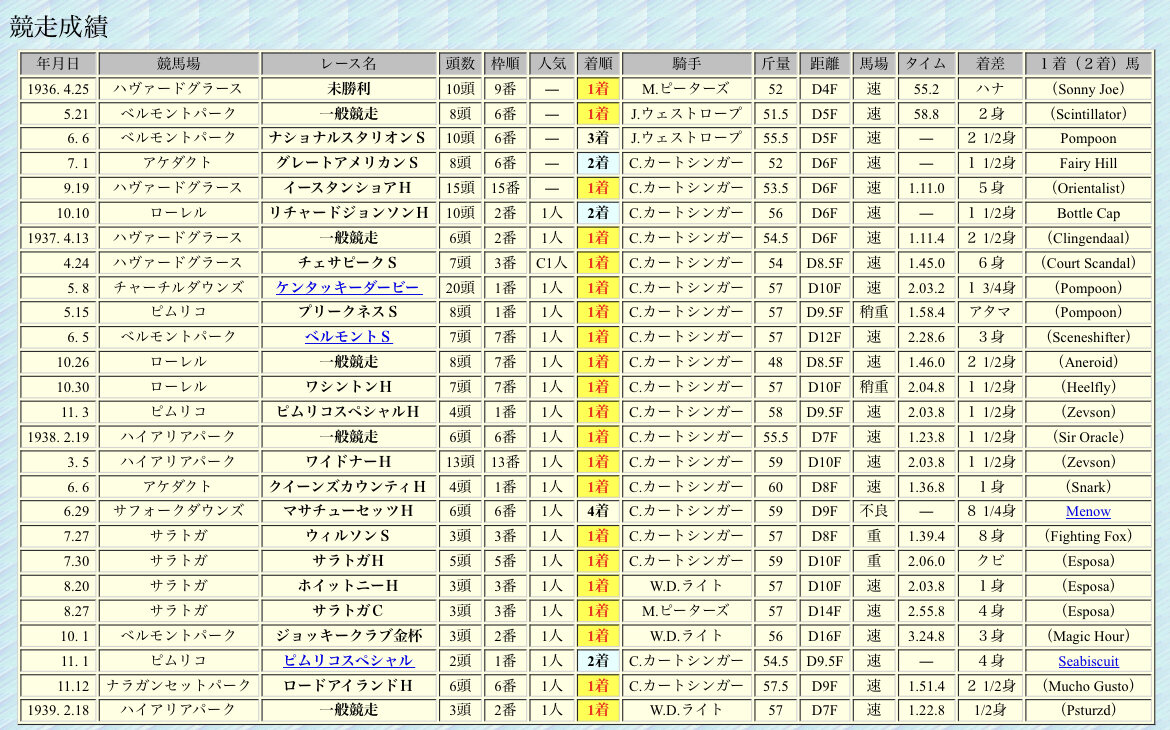Click the 競馬場 column header

178,63
